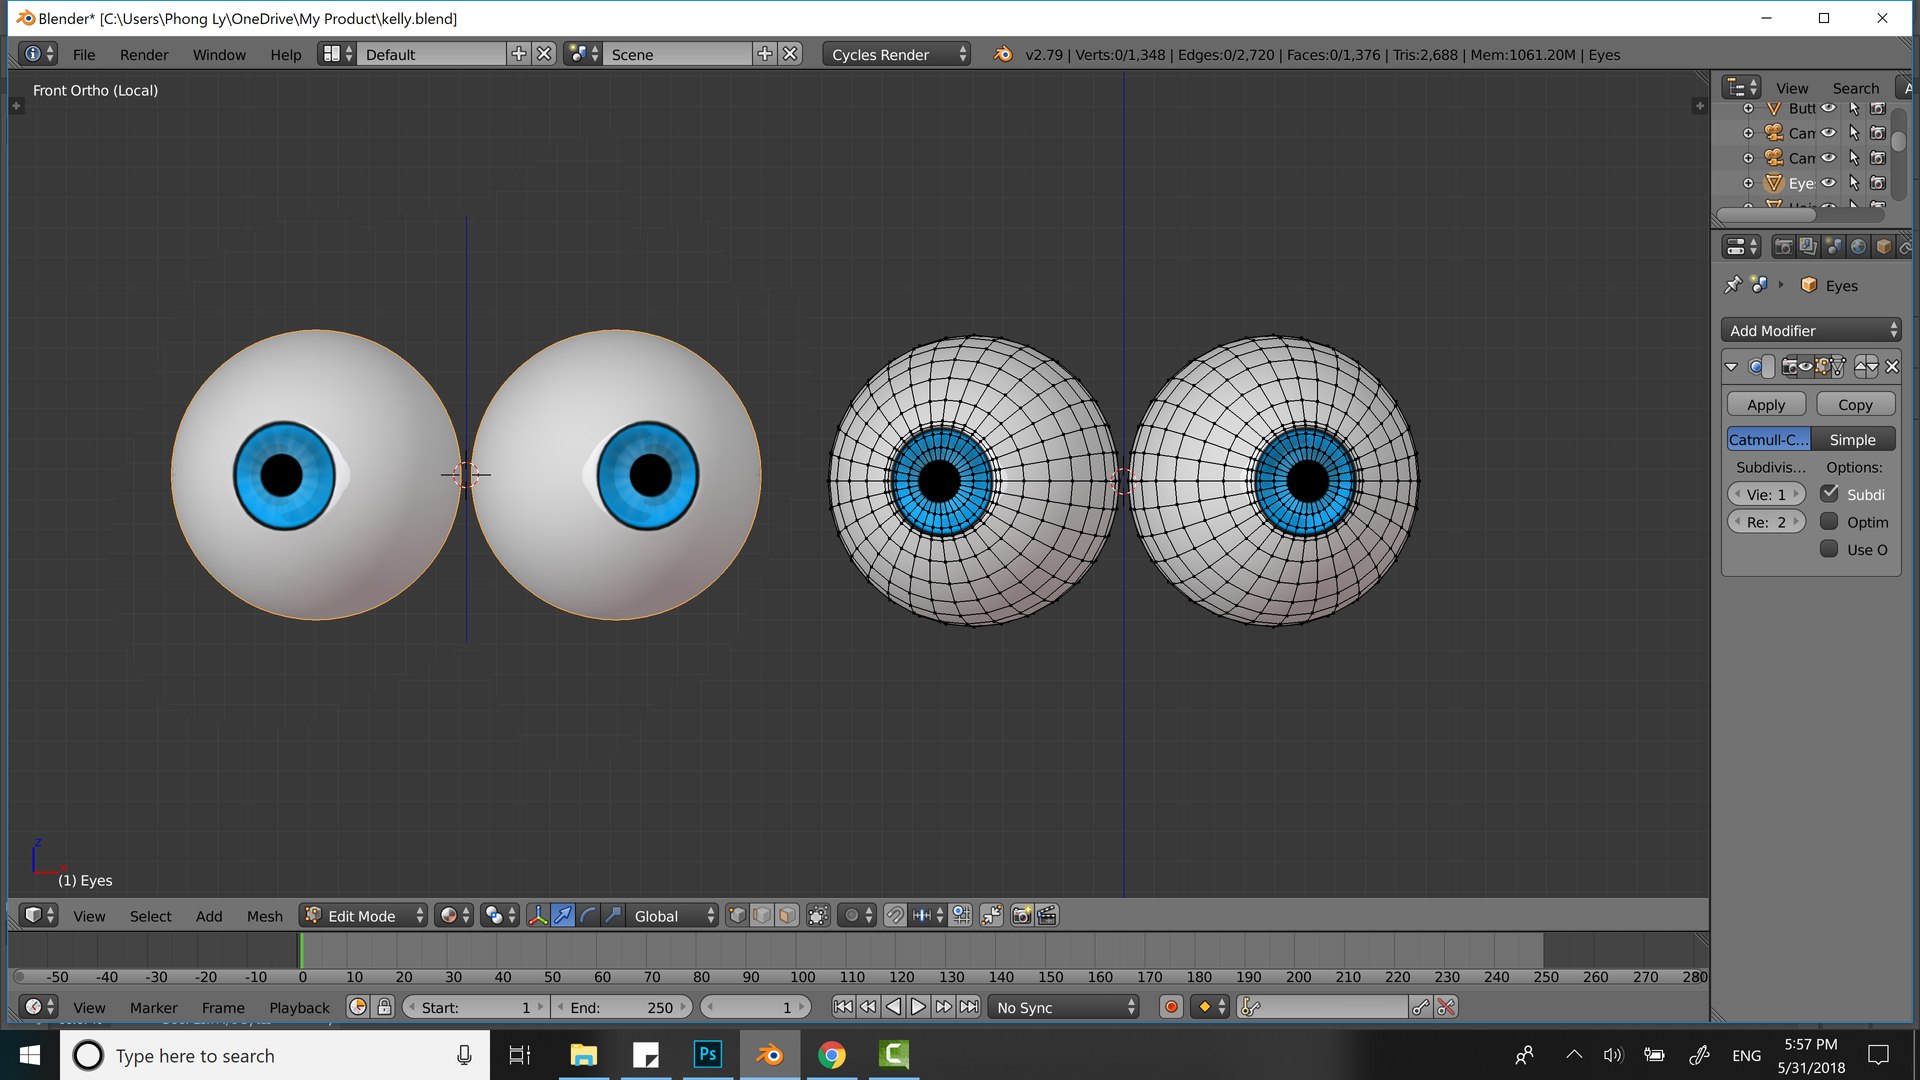This screenshot has width=1920, height=1080.
Task: Toggle visibility eye of Eyes object
Action: click(1828, 183)
